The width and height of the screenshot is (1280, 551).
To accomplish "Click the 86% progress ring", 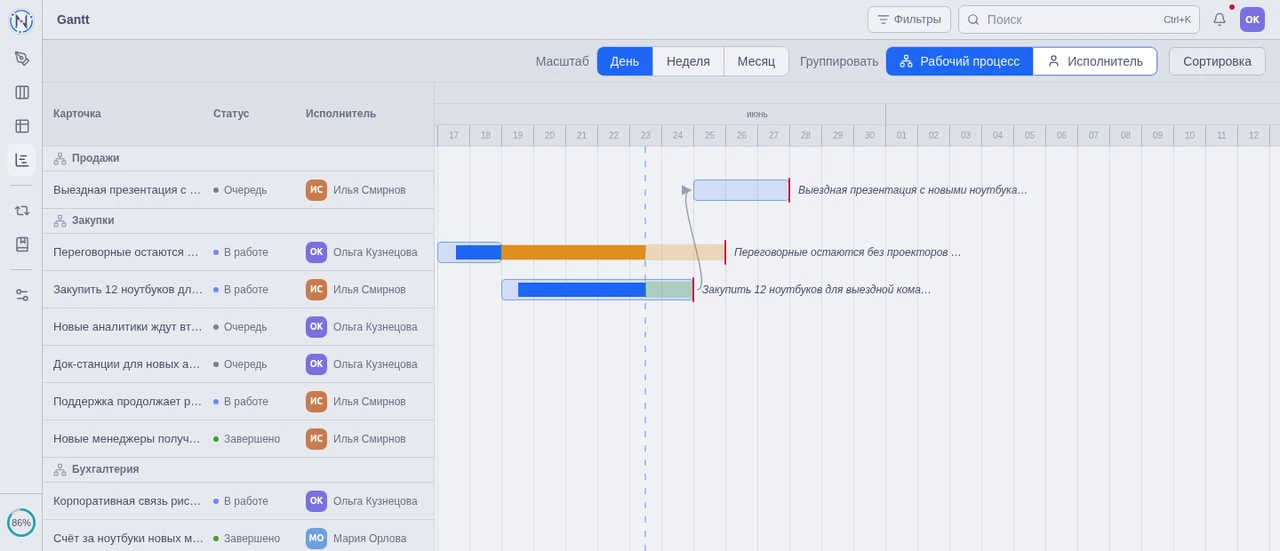I will click(x=21, y=523).
